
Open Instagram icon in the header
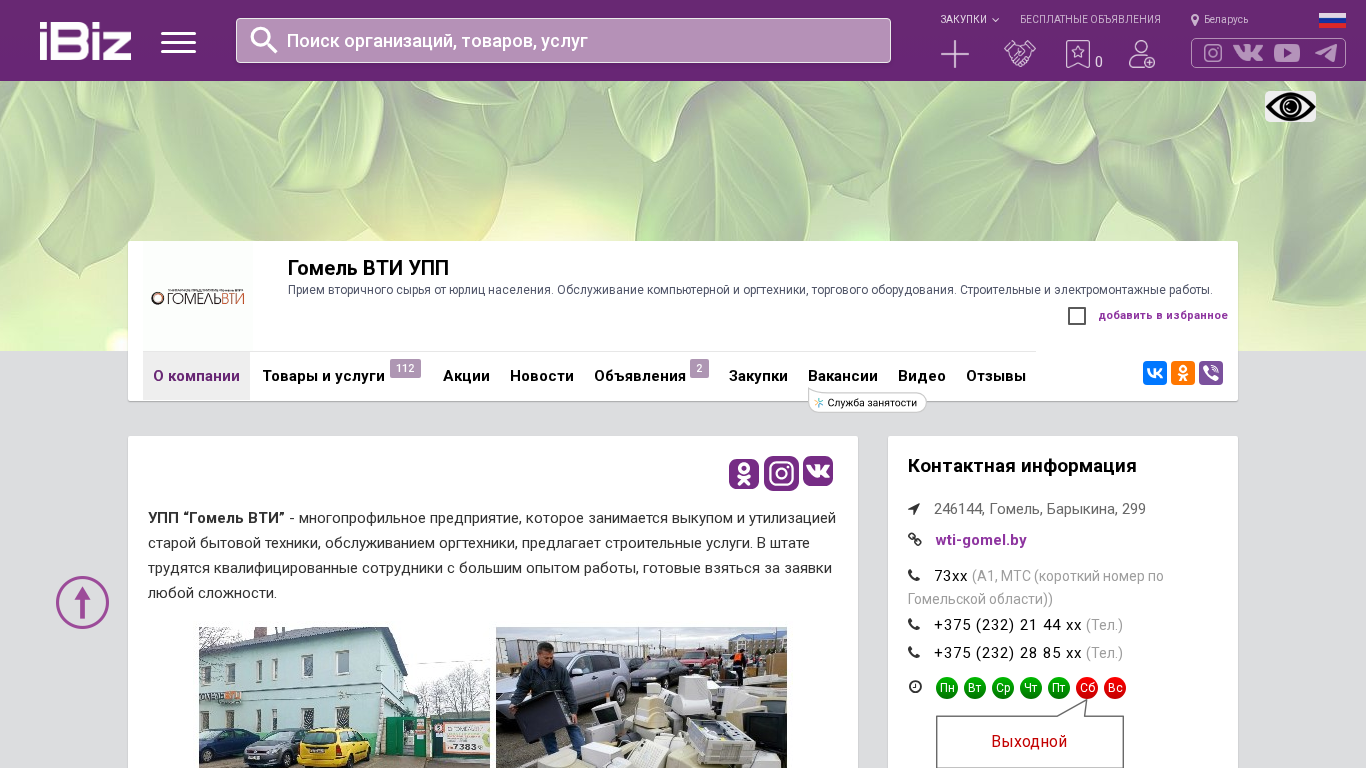point(1213,53)
